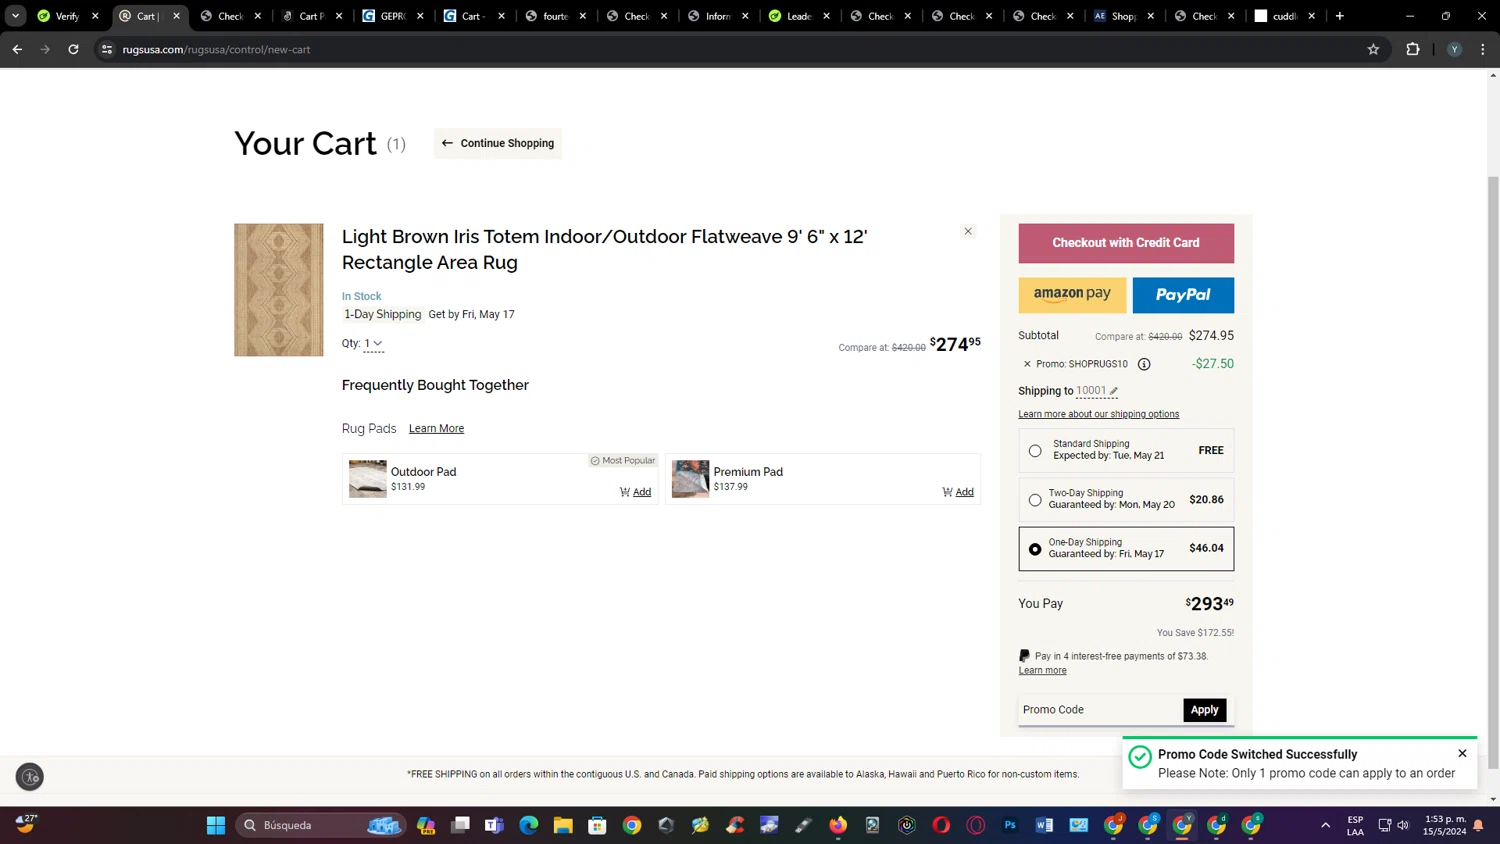Viewport: 1500px width, 844px height.
Task: Open the ESP LAA language indicator
Action: point(1355,825)
